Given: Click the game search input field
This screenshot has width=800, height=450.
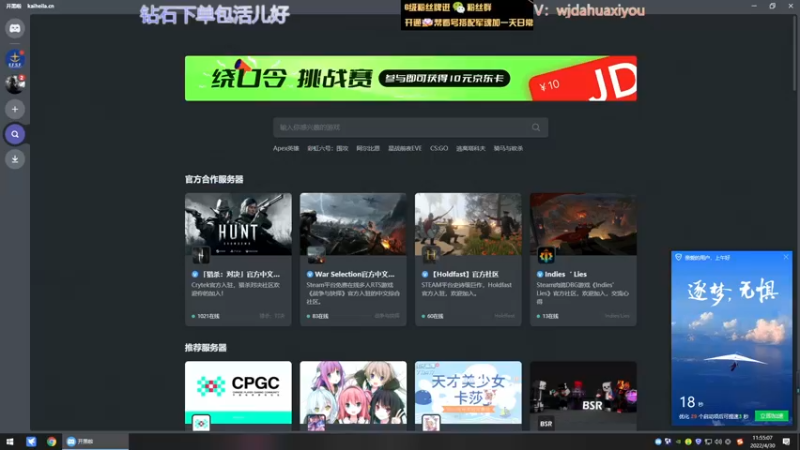Looking at the screenshot, I should pyautogui.click(x=410, y=128).
